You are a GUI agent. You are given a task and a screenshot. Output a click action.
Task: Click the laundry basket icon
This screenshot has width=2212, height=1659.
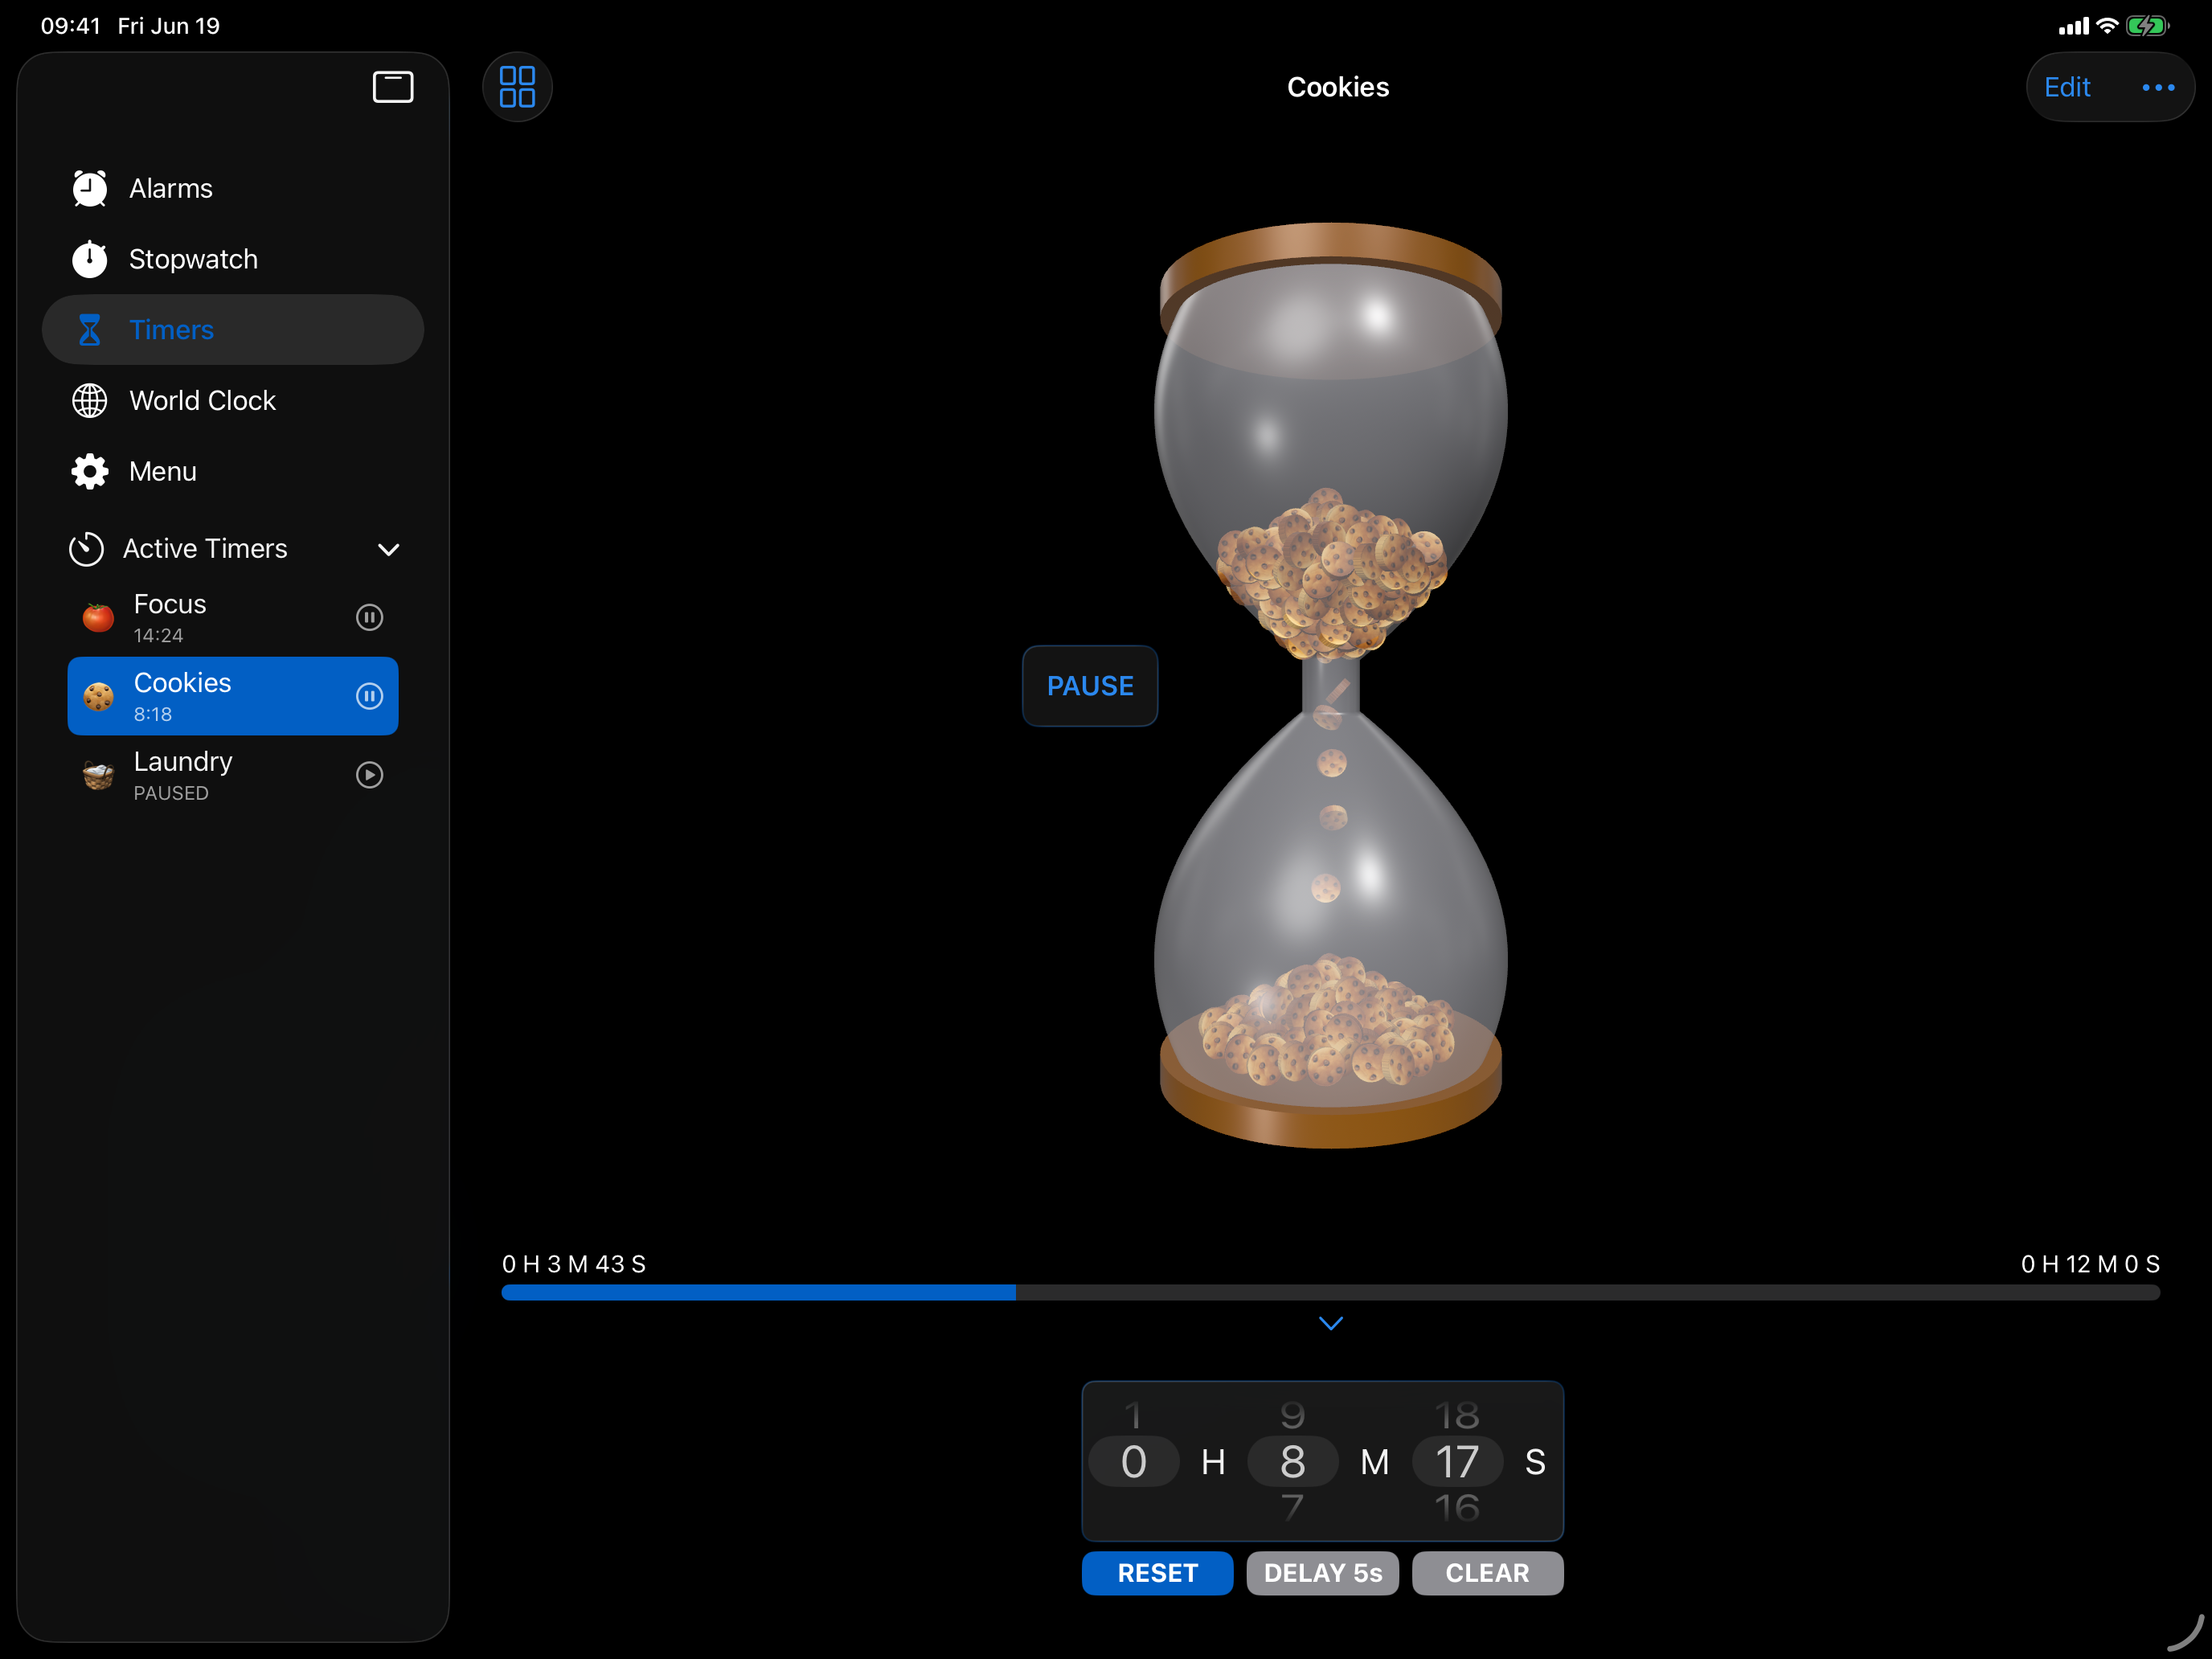98,775
